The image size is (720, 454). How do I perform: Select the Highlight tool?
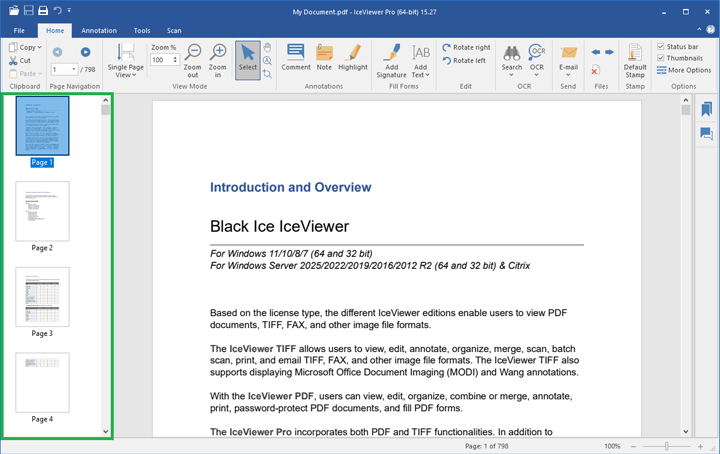click(353, 57)
